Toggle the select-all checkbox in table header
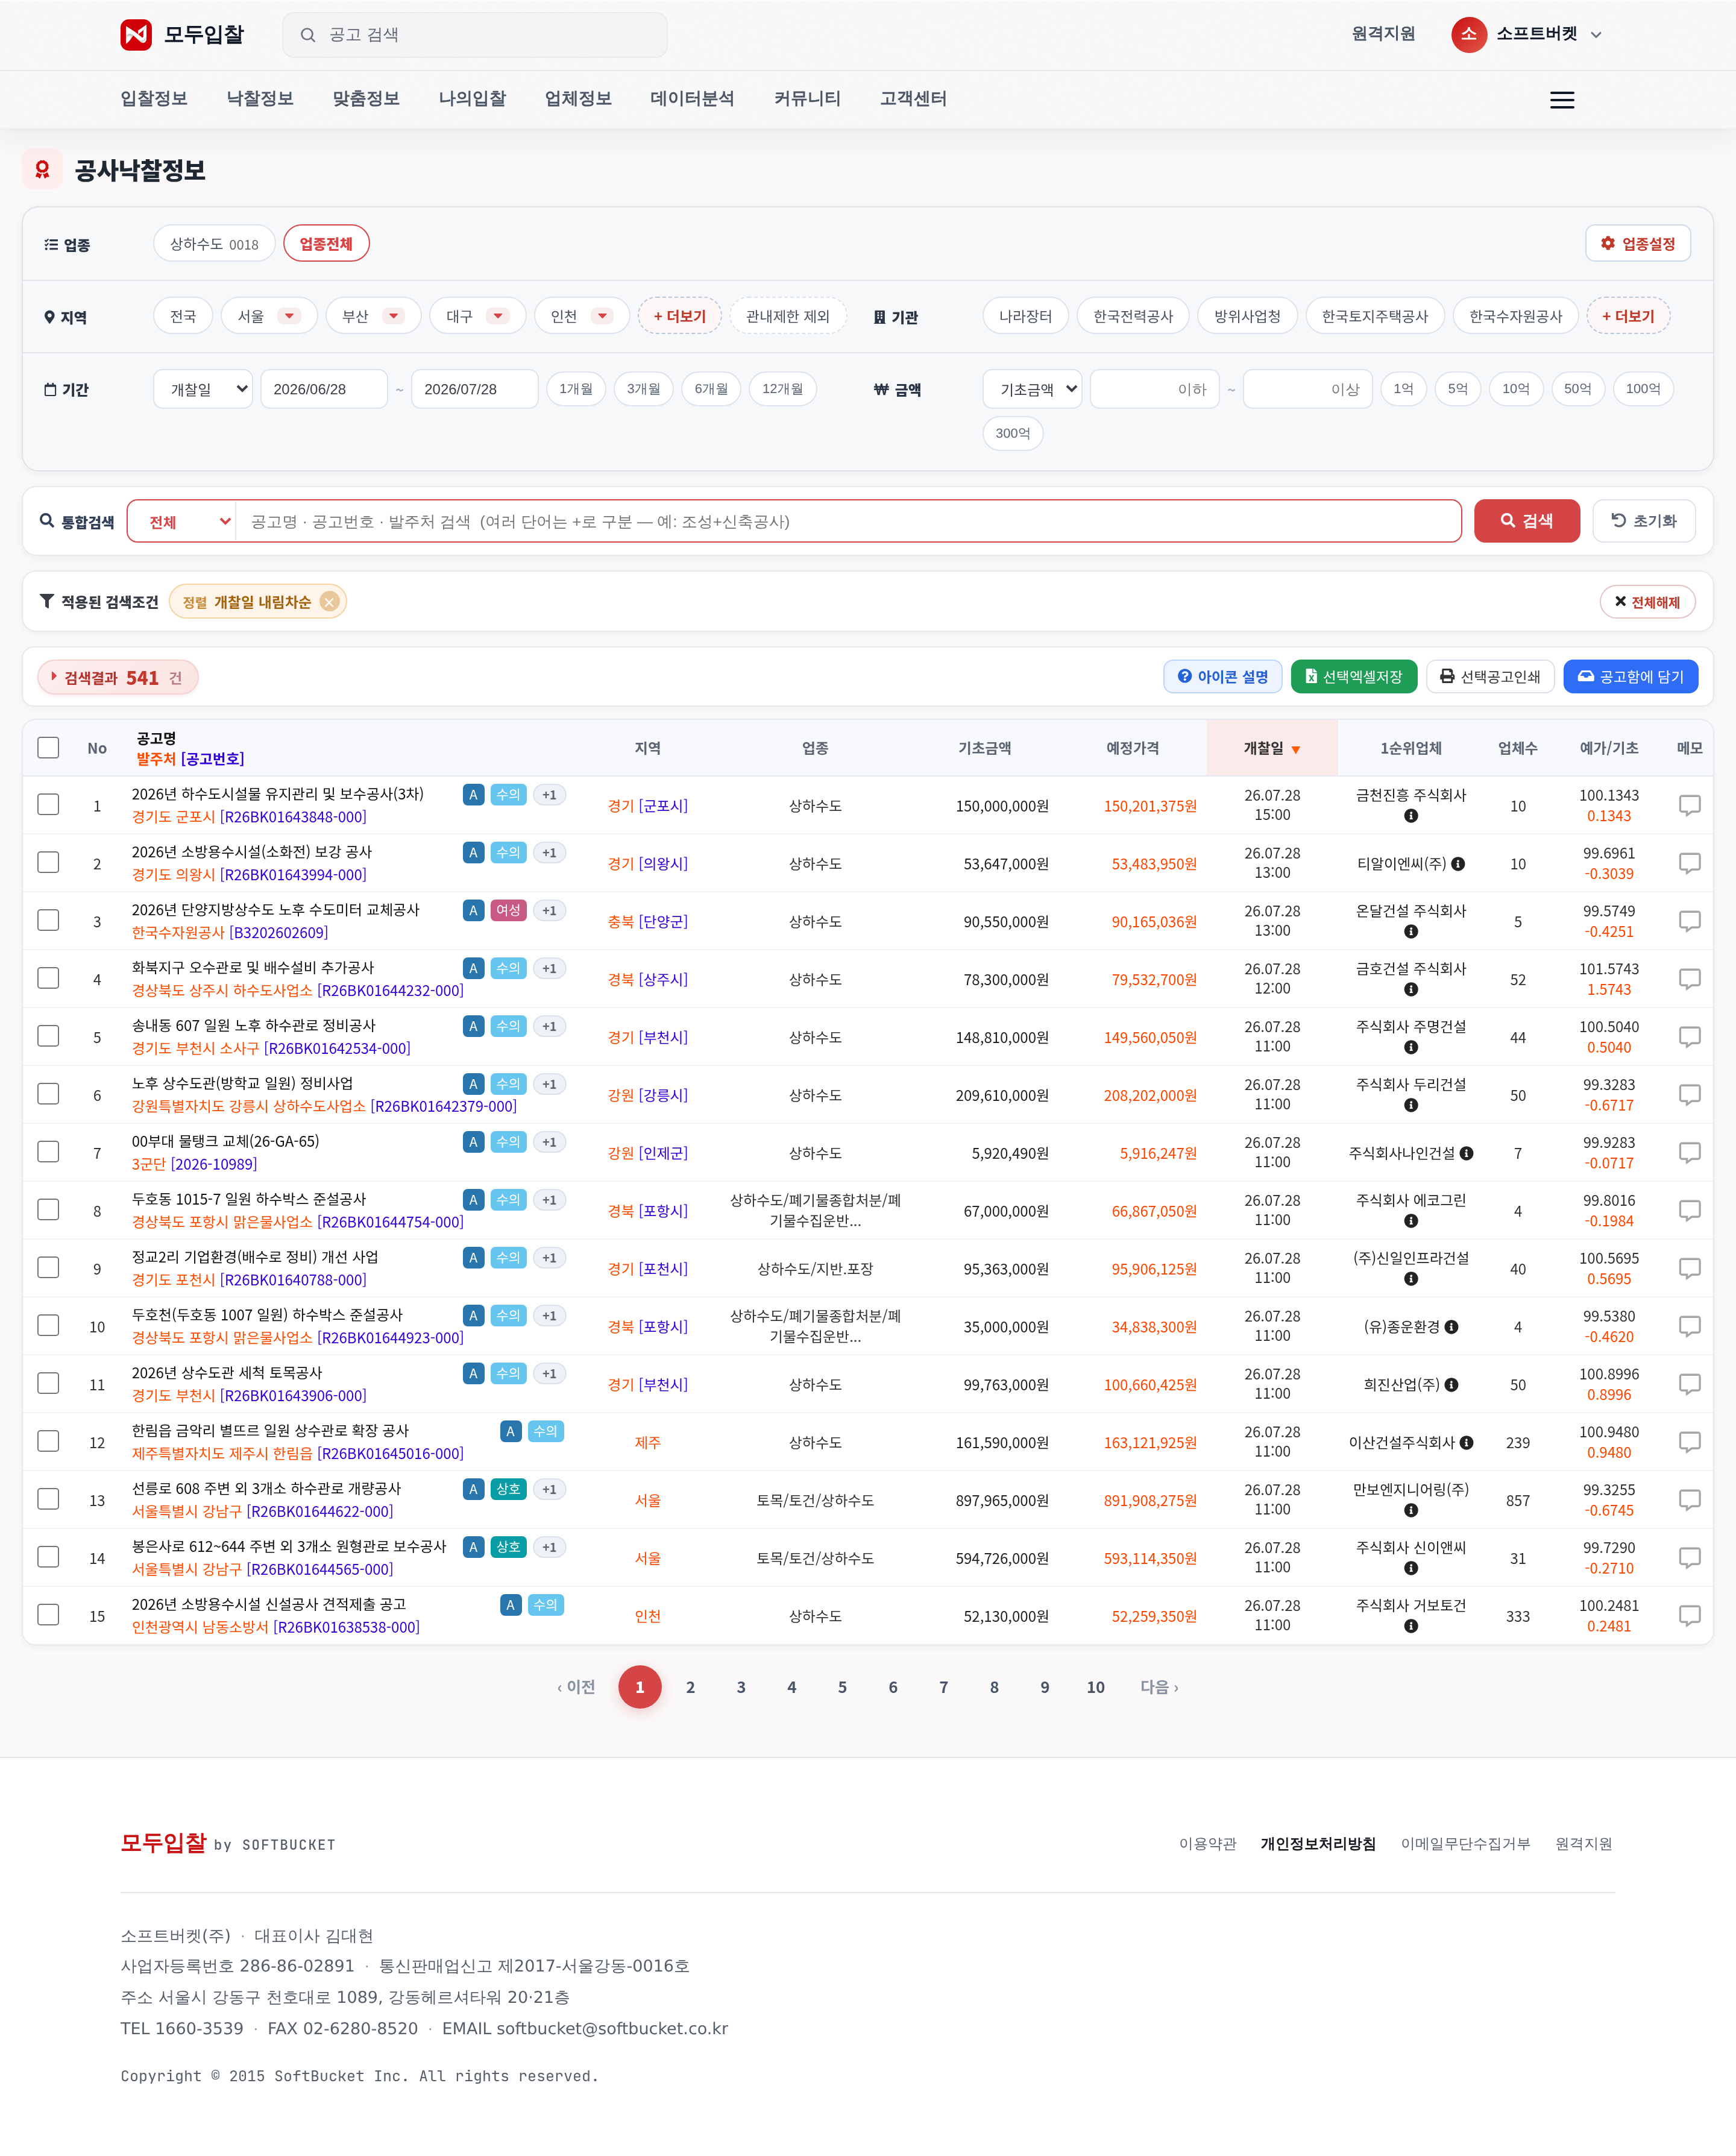 click(48, 748)
